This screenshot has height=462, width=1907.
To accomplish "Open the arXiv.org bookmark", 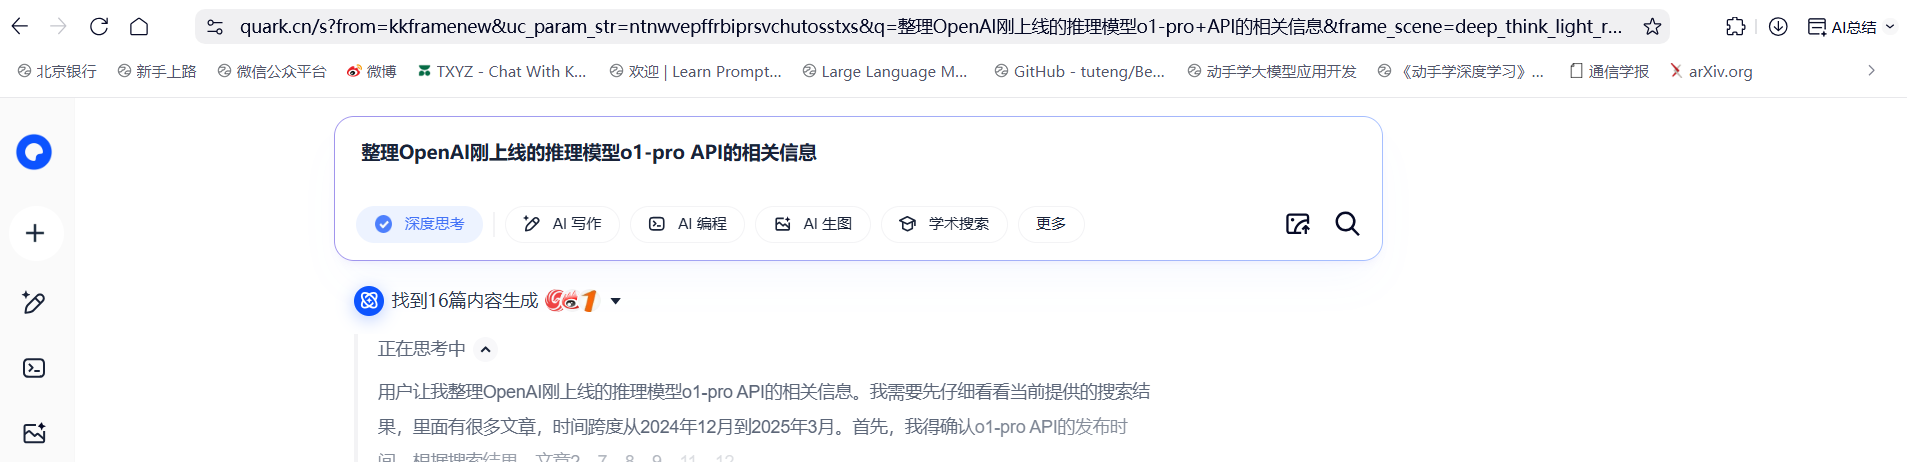I will tap(1711, 71).
